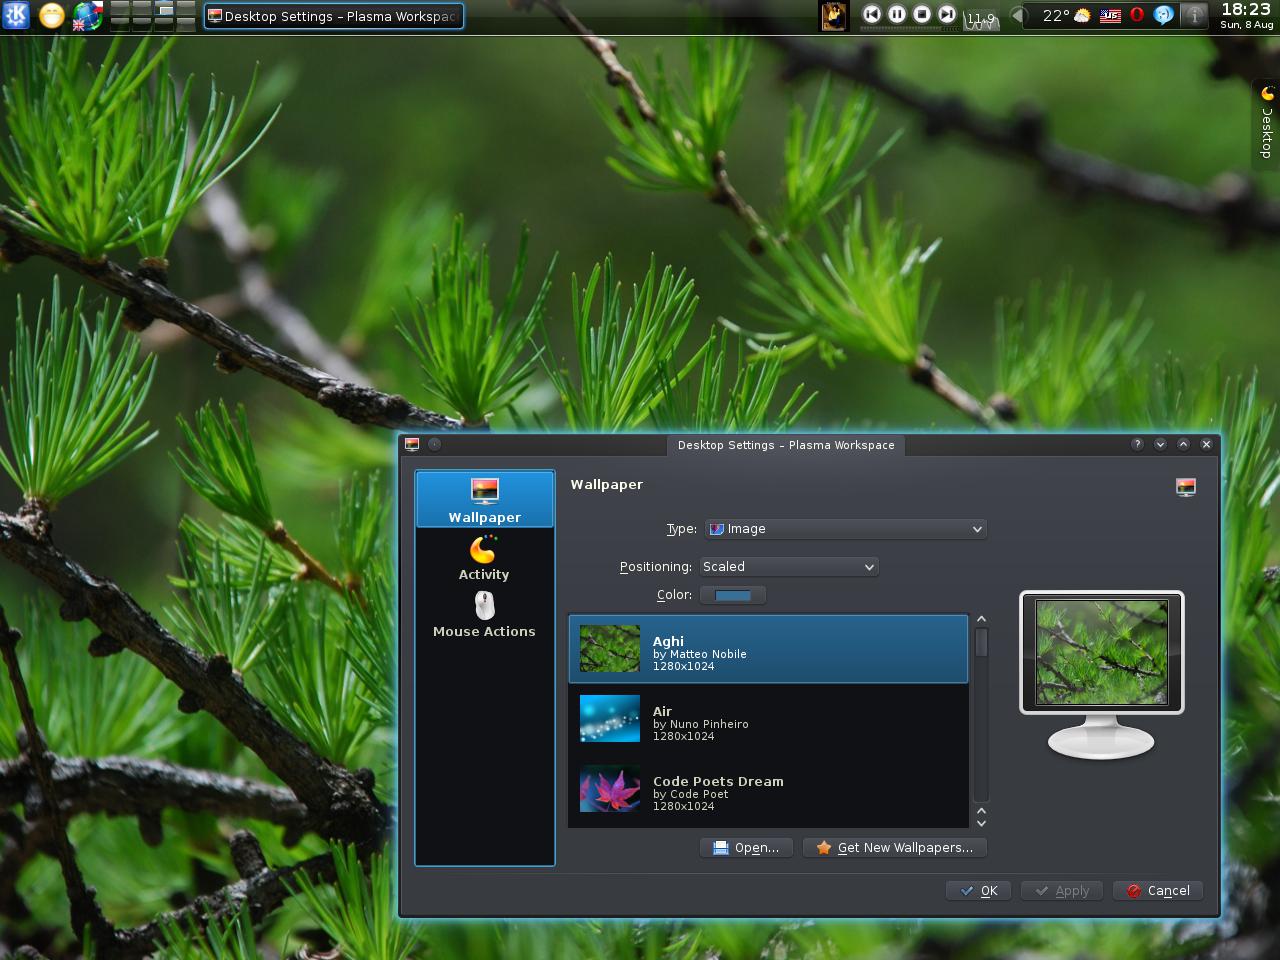Choose the Air wallpaper by Nuno Pinheiro
Image resolution: width=1280 pixels, height=960 pixels.
tap(768, 719)
